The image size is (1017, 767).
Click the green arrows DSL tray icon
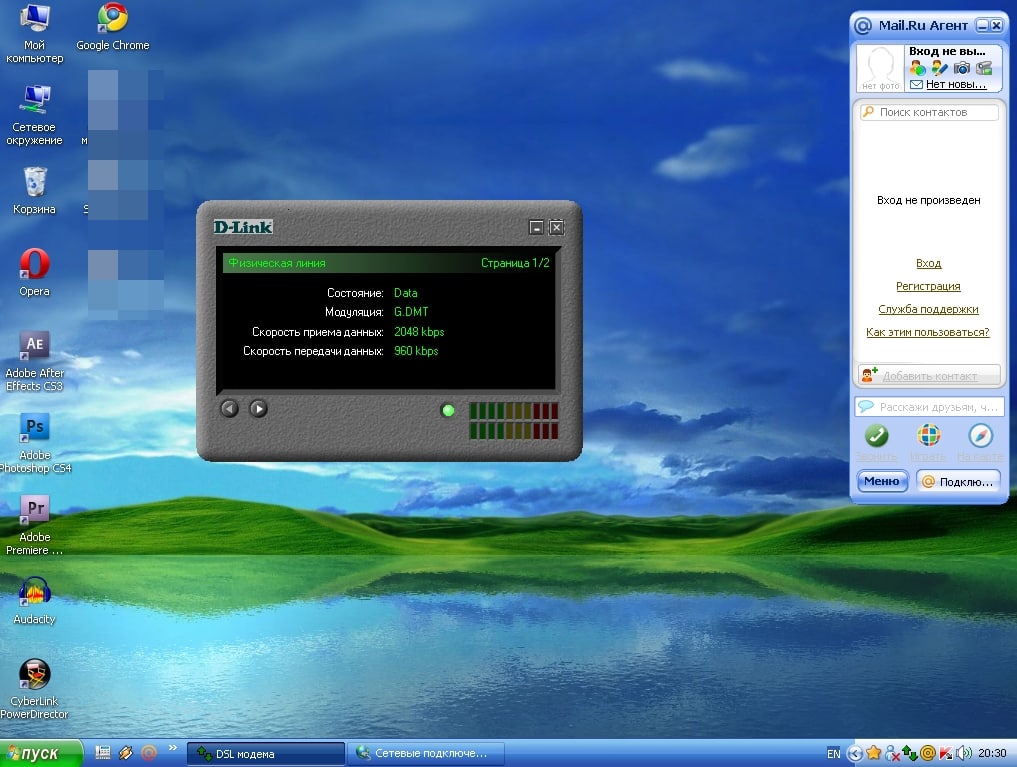(x=909, y=753)
